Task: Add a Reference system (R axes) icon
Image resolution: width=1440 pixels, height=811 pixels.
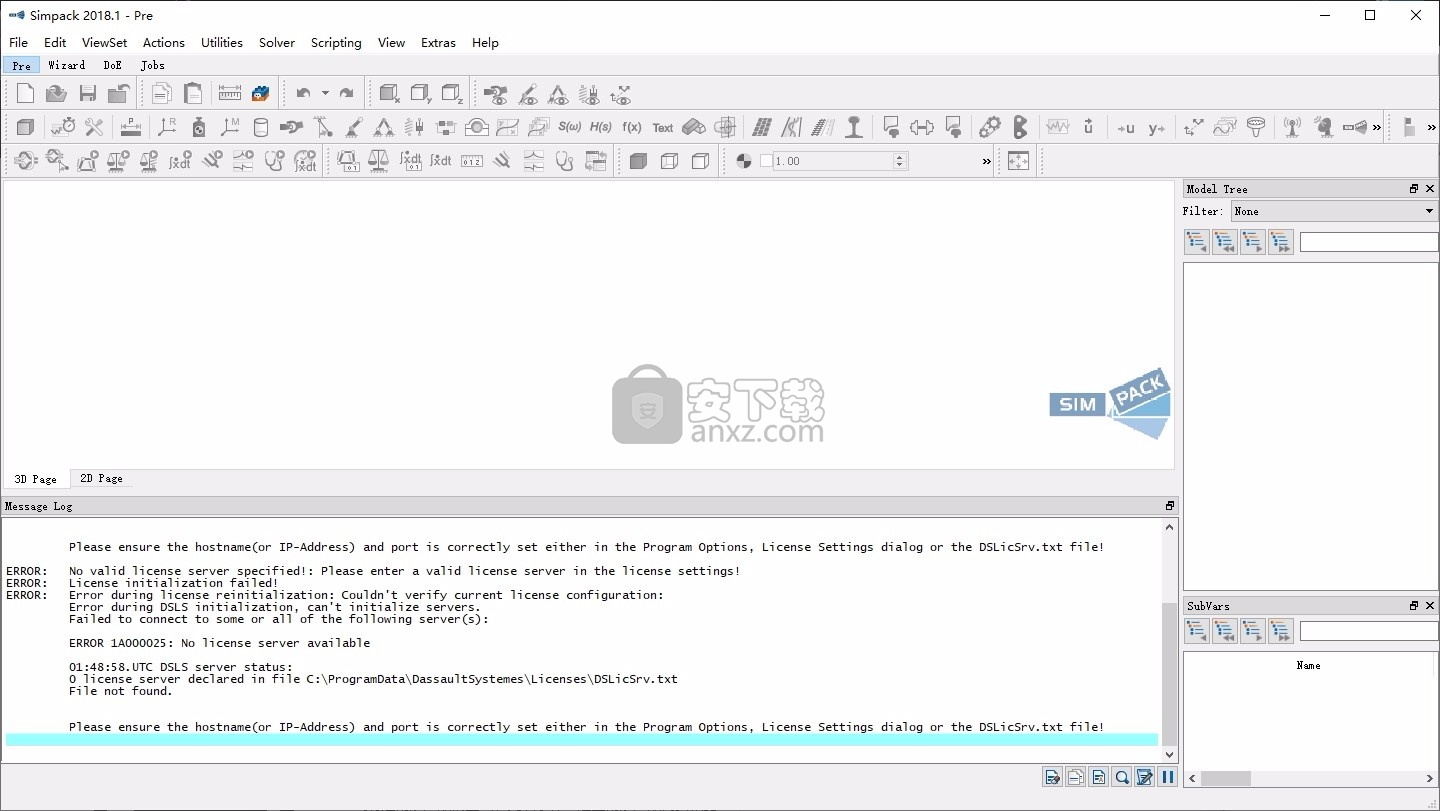Action: pos(167,127)
